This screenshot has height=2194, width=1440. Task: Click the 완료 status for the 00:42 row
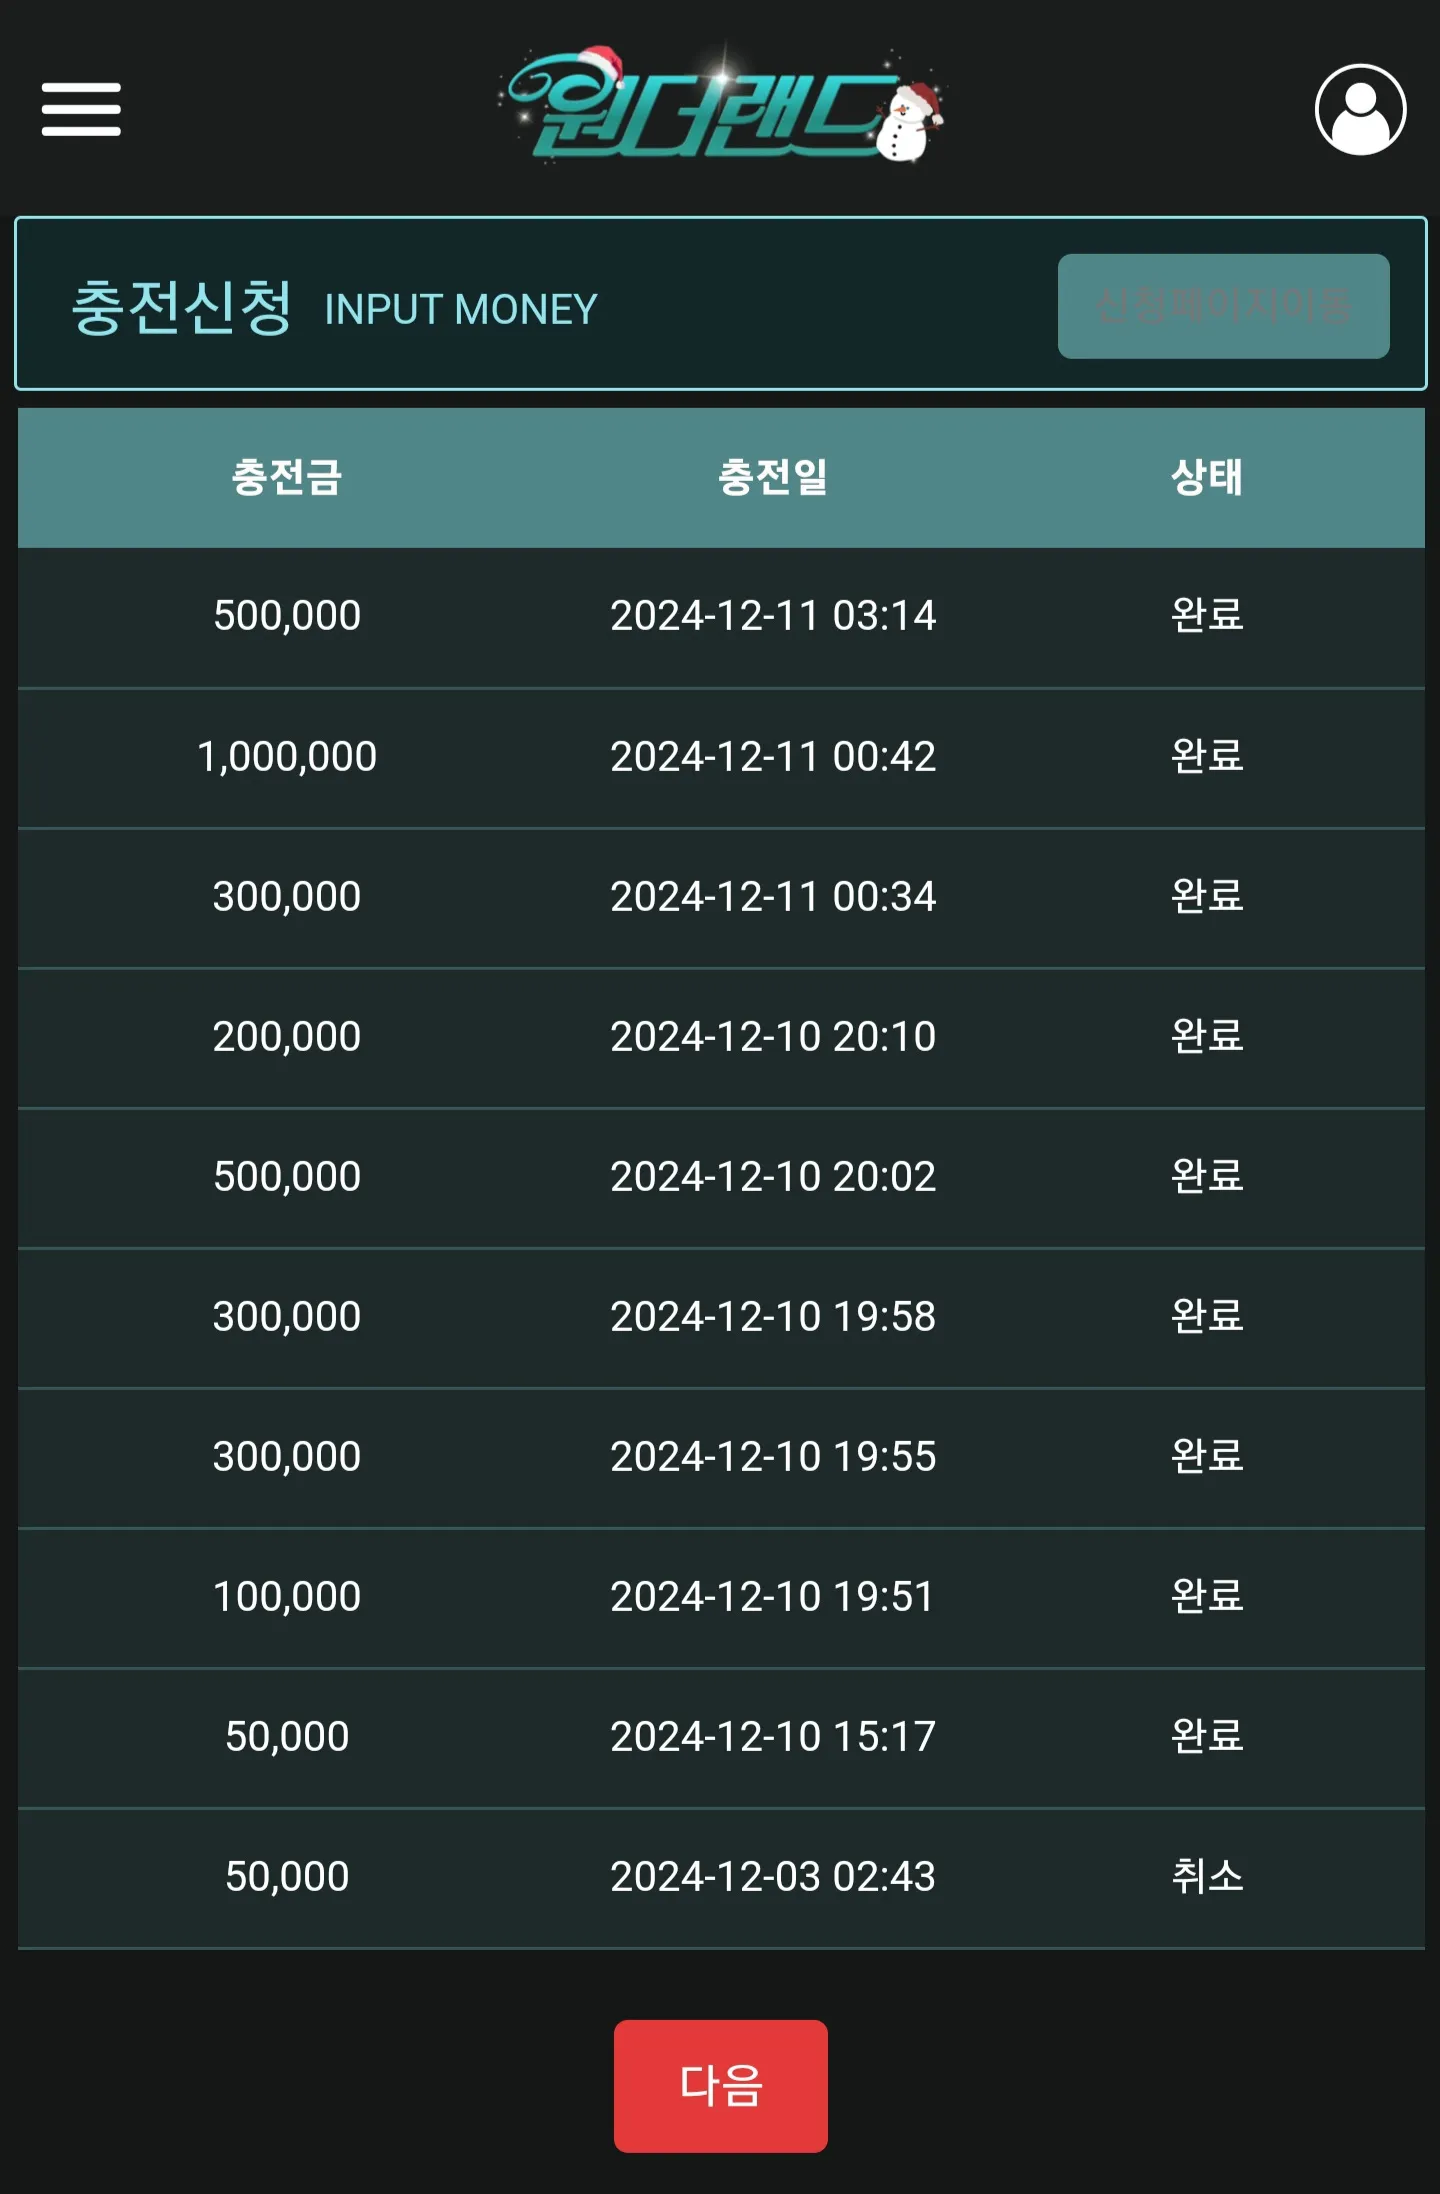(1207, 756)
